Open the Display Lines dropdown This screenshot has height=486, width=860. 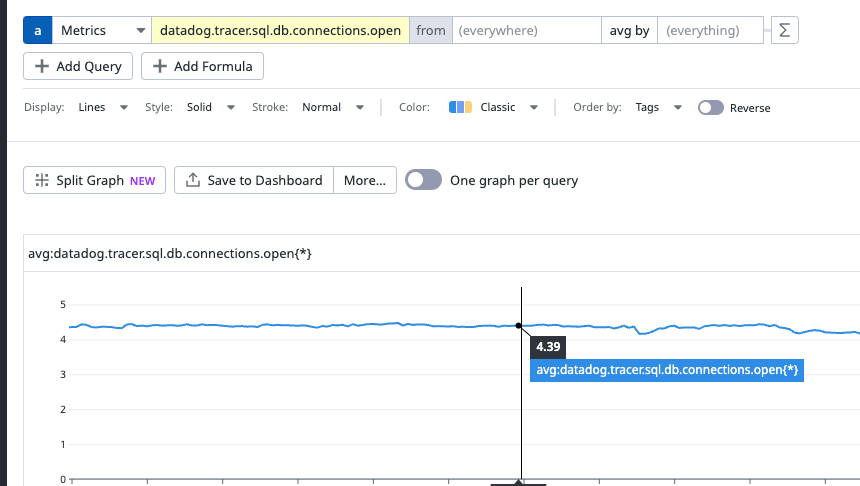coord(103,108)
